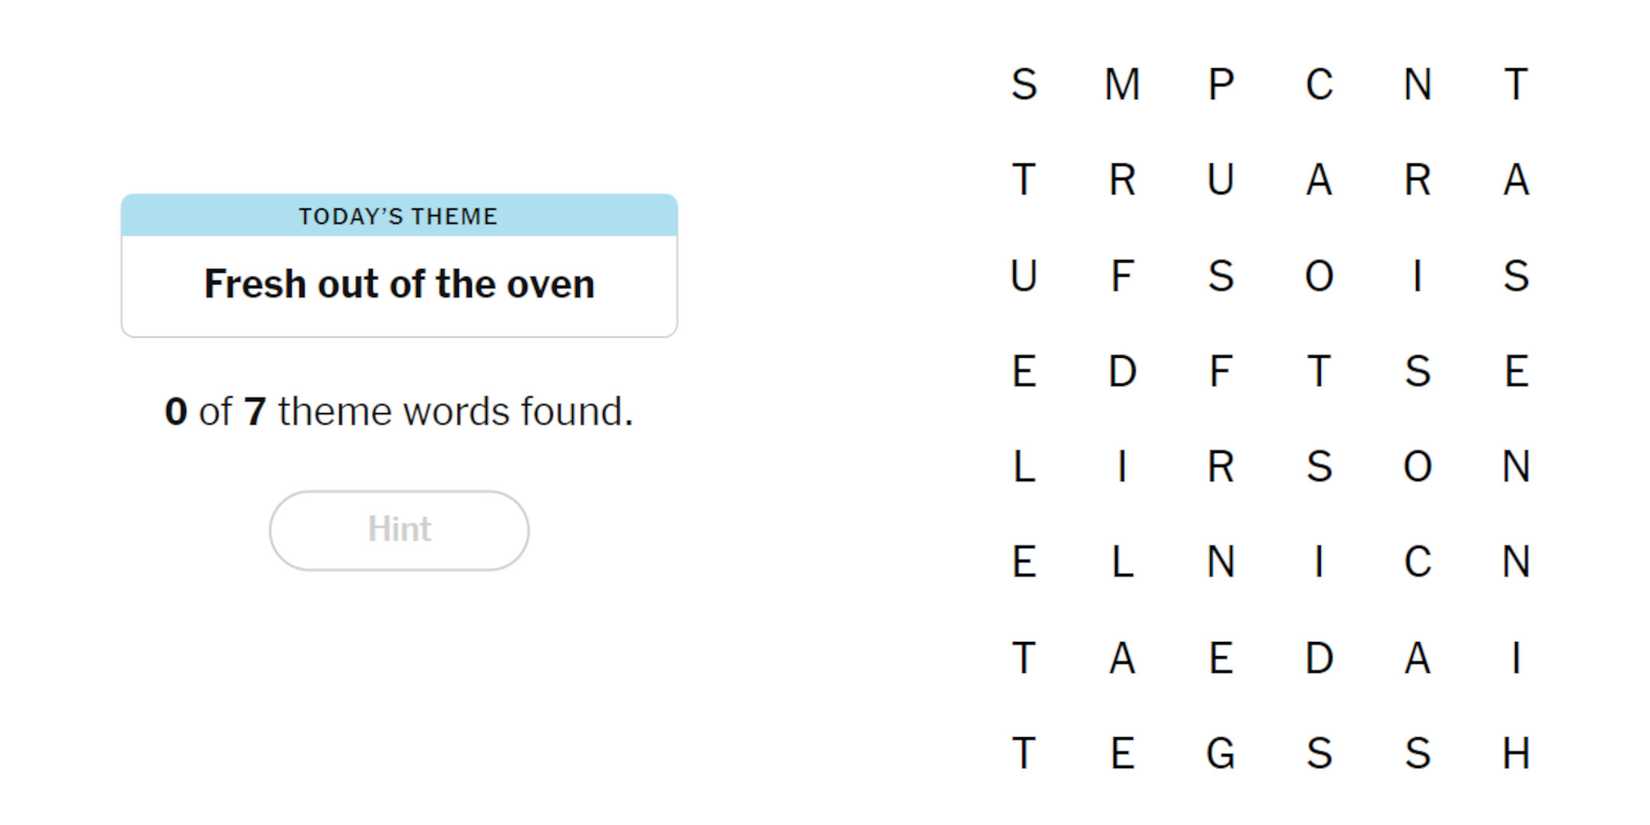Click the Hint button
Screen dimensions: 1650x825
[x=398, y=530]
